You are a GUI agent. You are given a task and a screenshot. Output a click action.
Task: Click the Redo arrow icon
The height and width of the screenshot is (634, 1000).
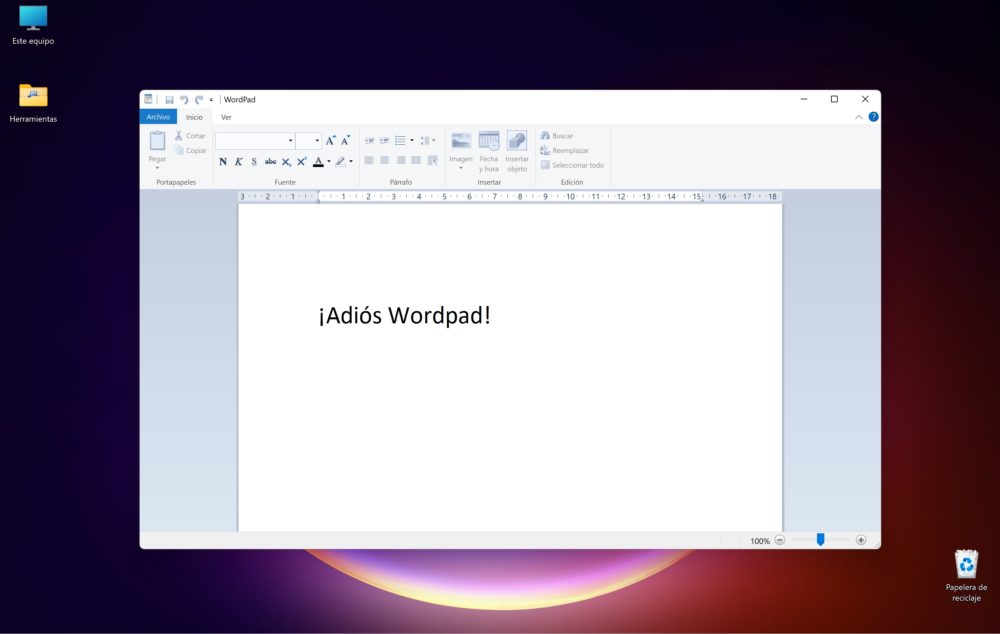tap(199, 100)
